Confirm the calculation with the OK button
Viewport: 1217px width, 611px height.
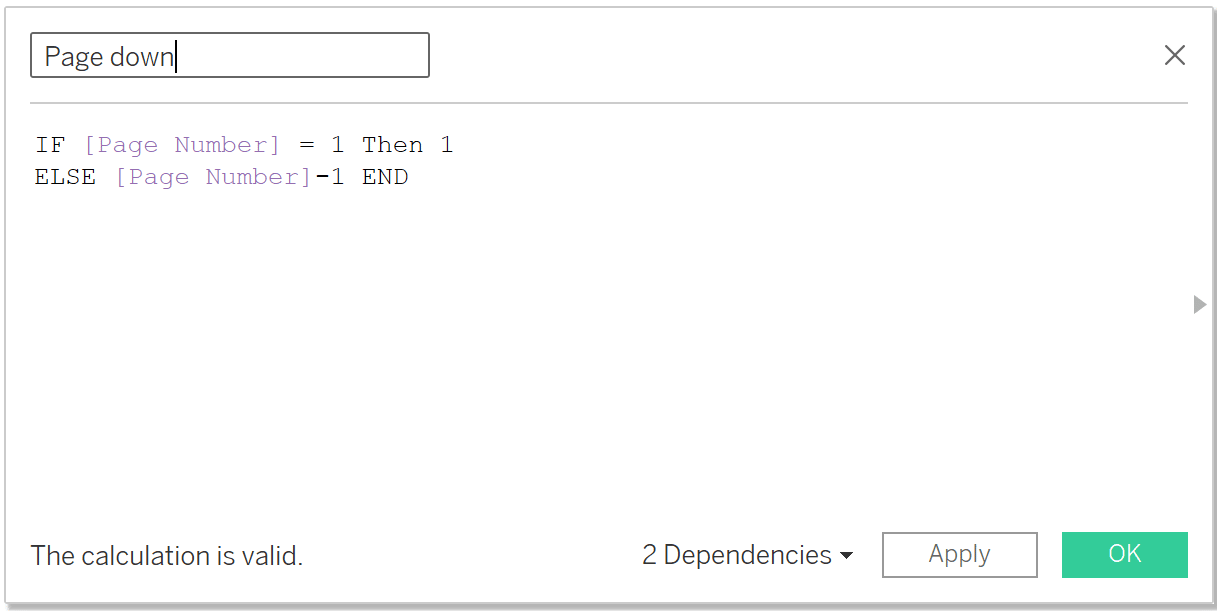click(1124, 554)
